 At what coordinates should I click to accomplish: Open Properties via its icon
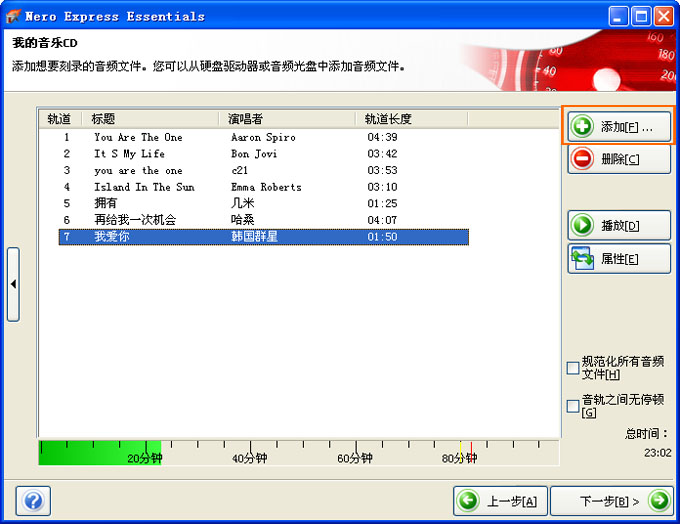point(582,258)
